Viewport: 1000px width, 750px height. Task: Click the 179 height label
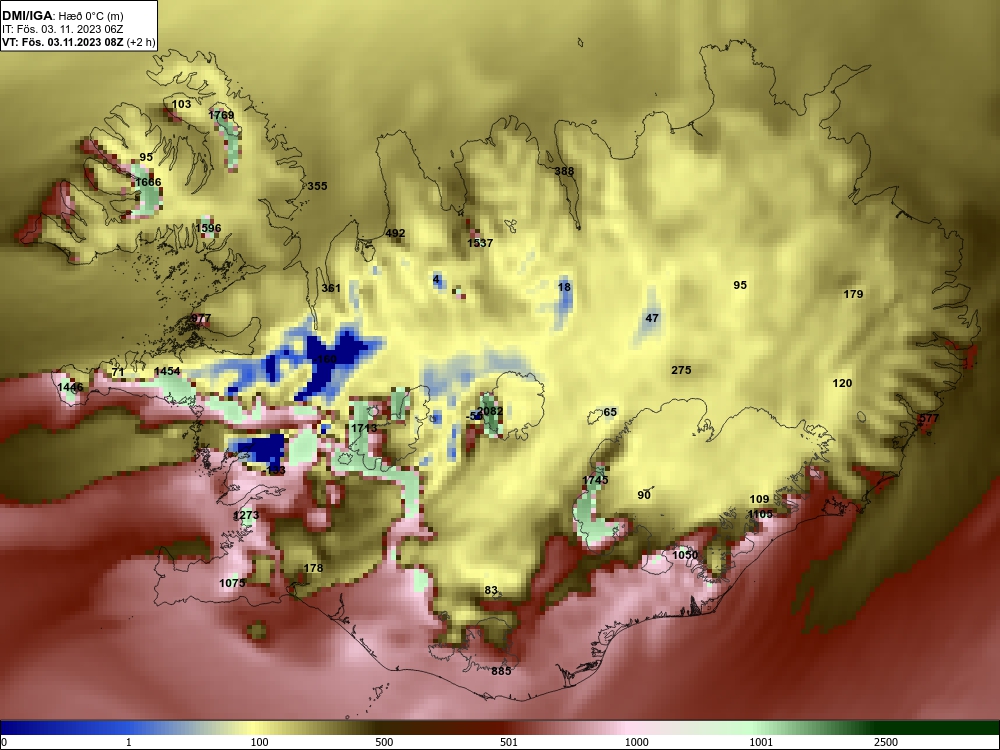click(x=853, y=294)
